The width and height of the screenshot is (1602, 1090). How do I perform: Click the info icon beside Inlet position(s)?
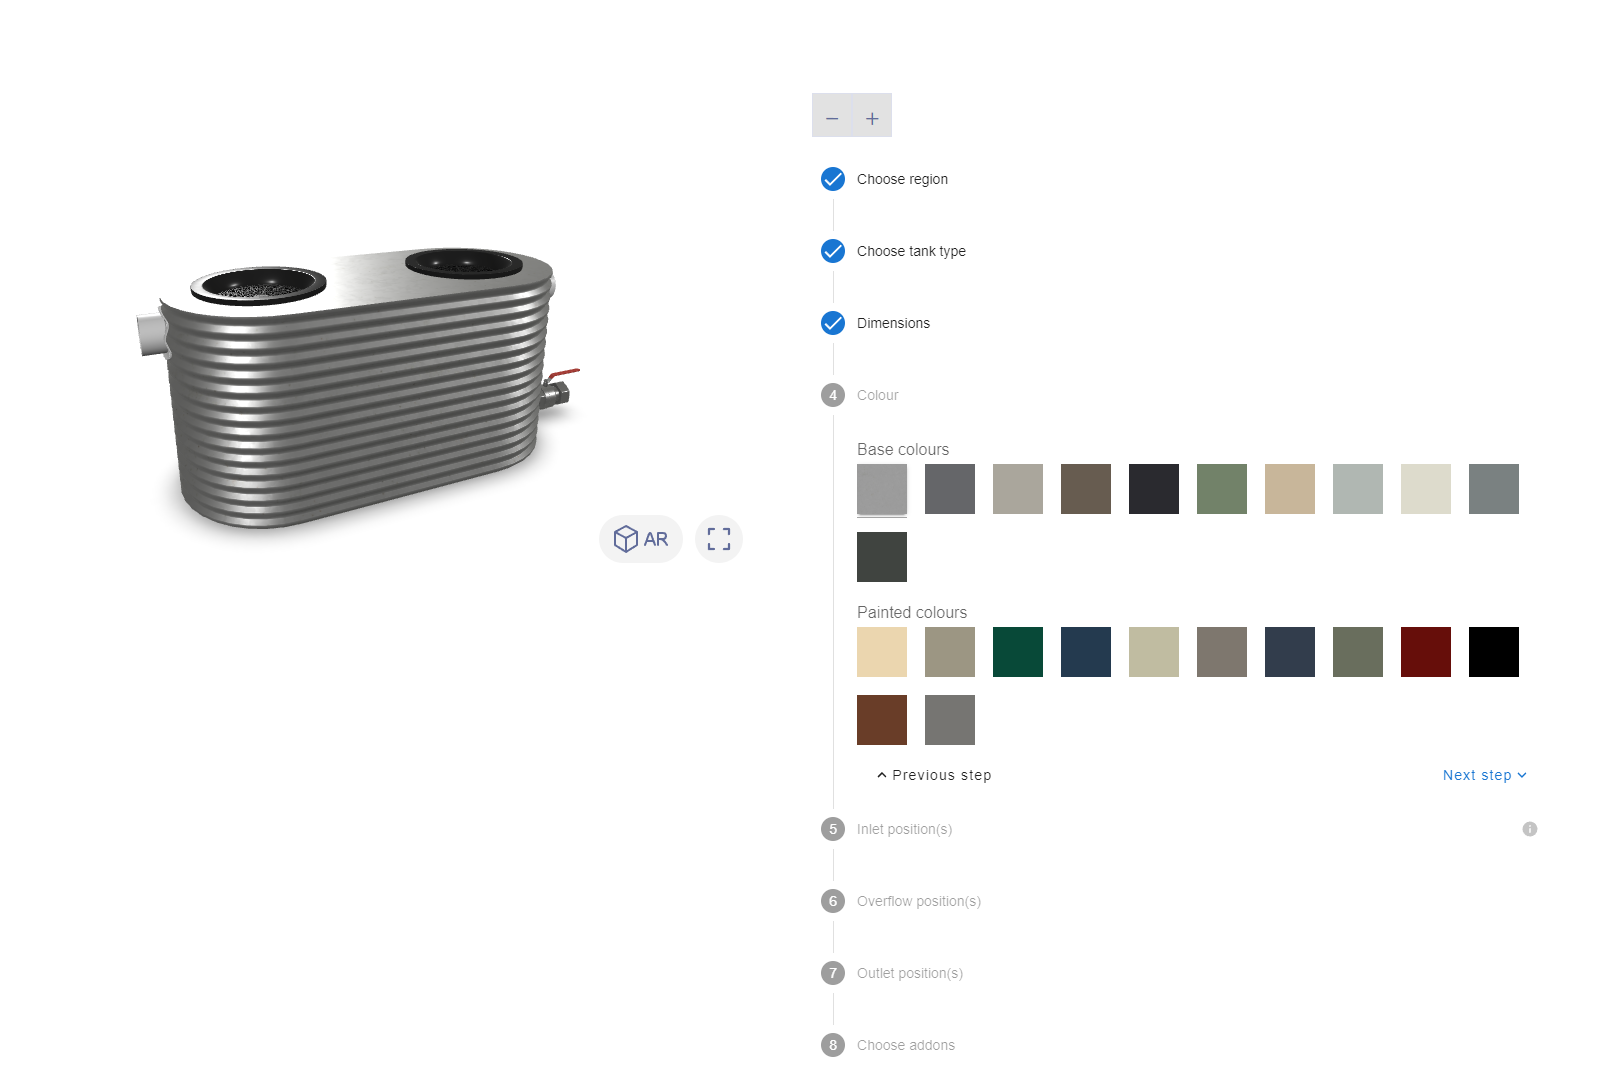point(1530,829)
